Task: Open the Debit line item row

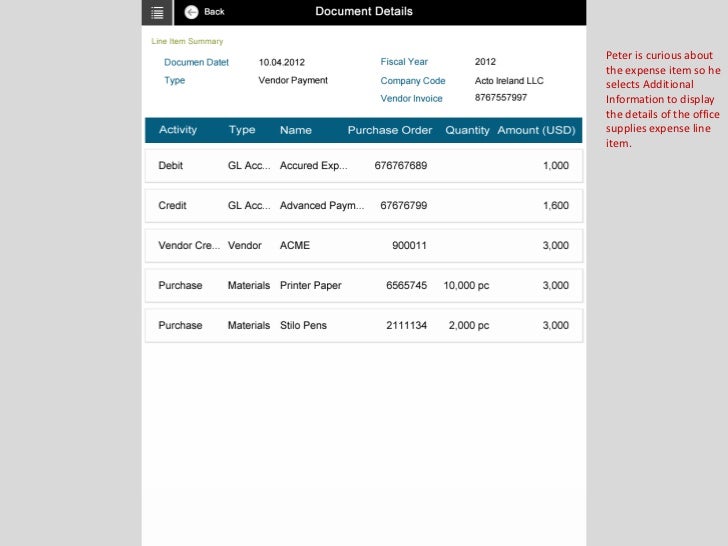Action: click(x=364, y=166)
